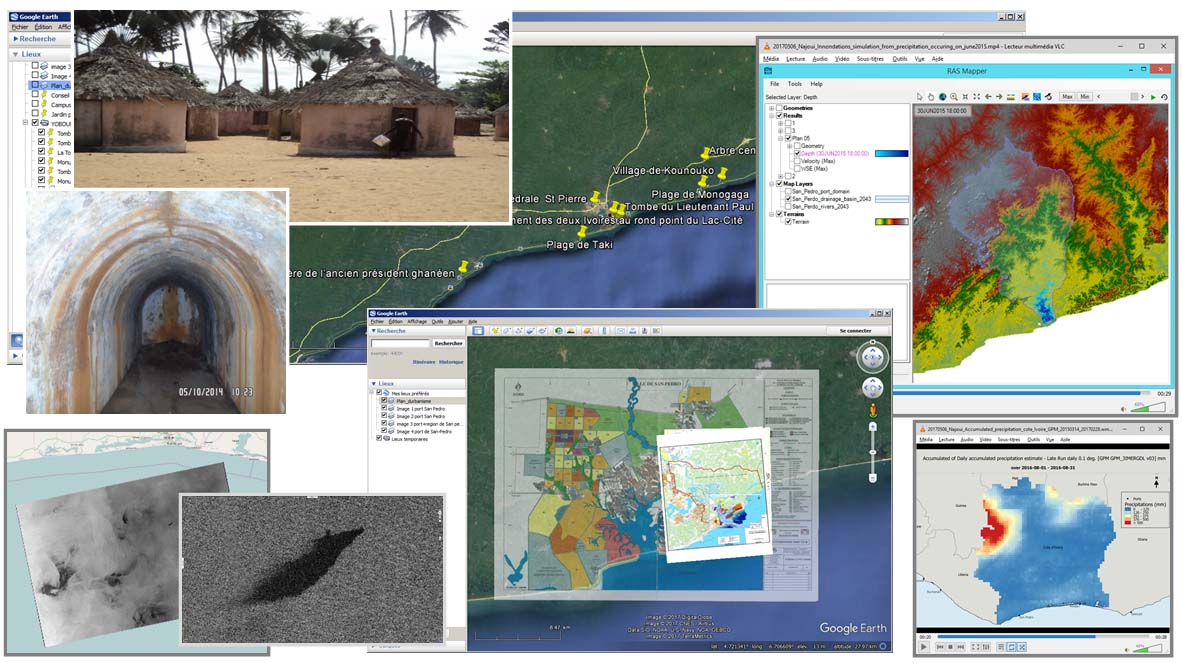The height and width of the screenshot is (663, 1182).
Task: Collapse the Lieux panel in San Pedro Google Earth
Action: tap(373, 383)
